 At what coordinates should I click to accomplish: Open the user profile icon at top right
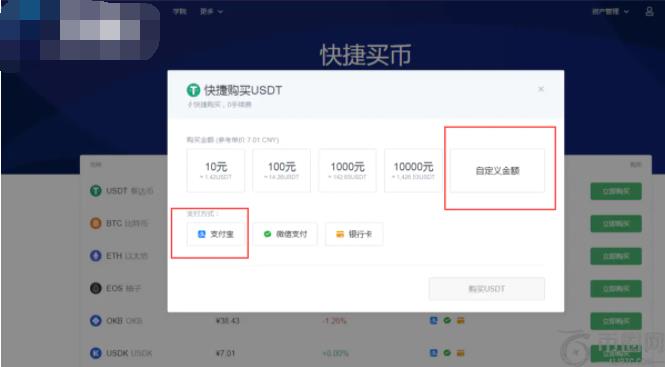tap(649, 11)
